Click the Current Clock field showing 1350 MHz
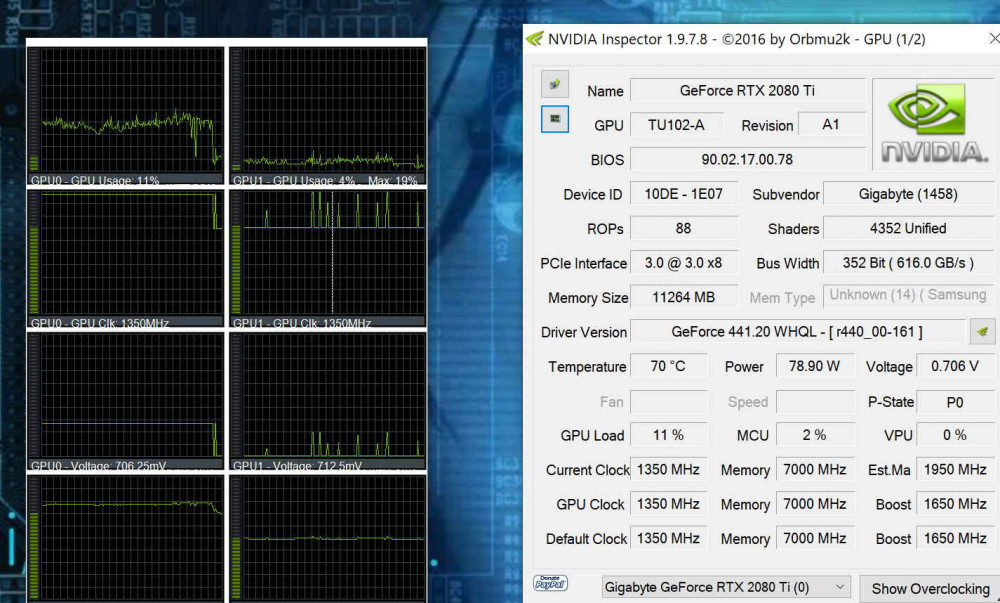This screenshot has width=1000, height=603. coord(669,469)
